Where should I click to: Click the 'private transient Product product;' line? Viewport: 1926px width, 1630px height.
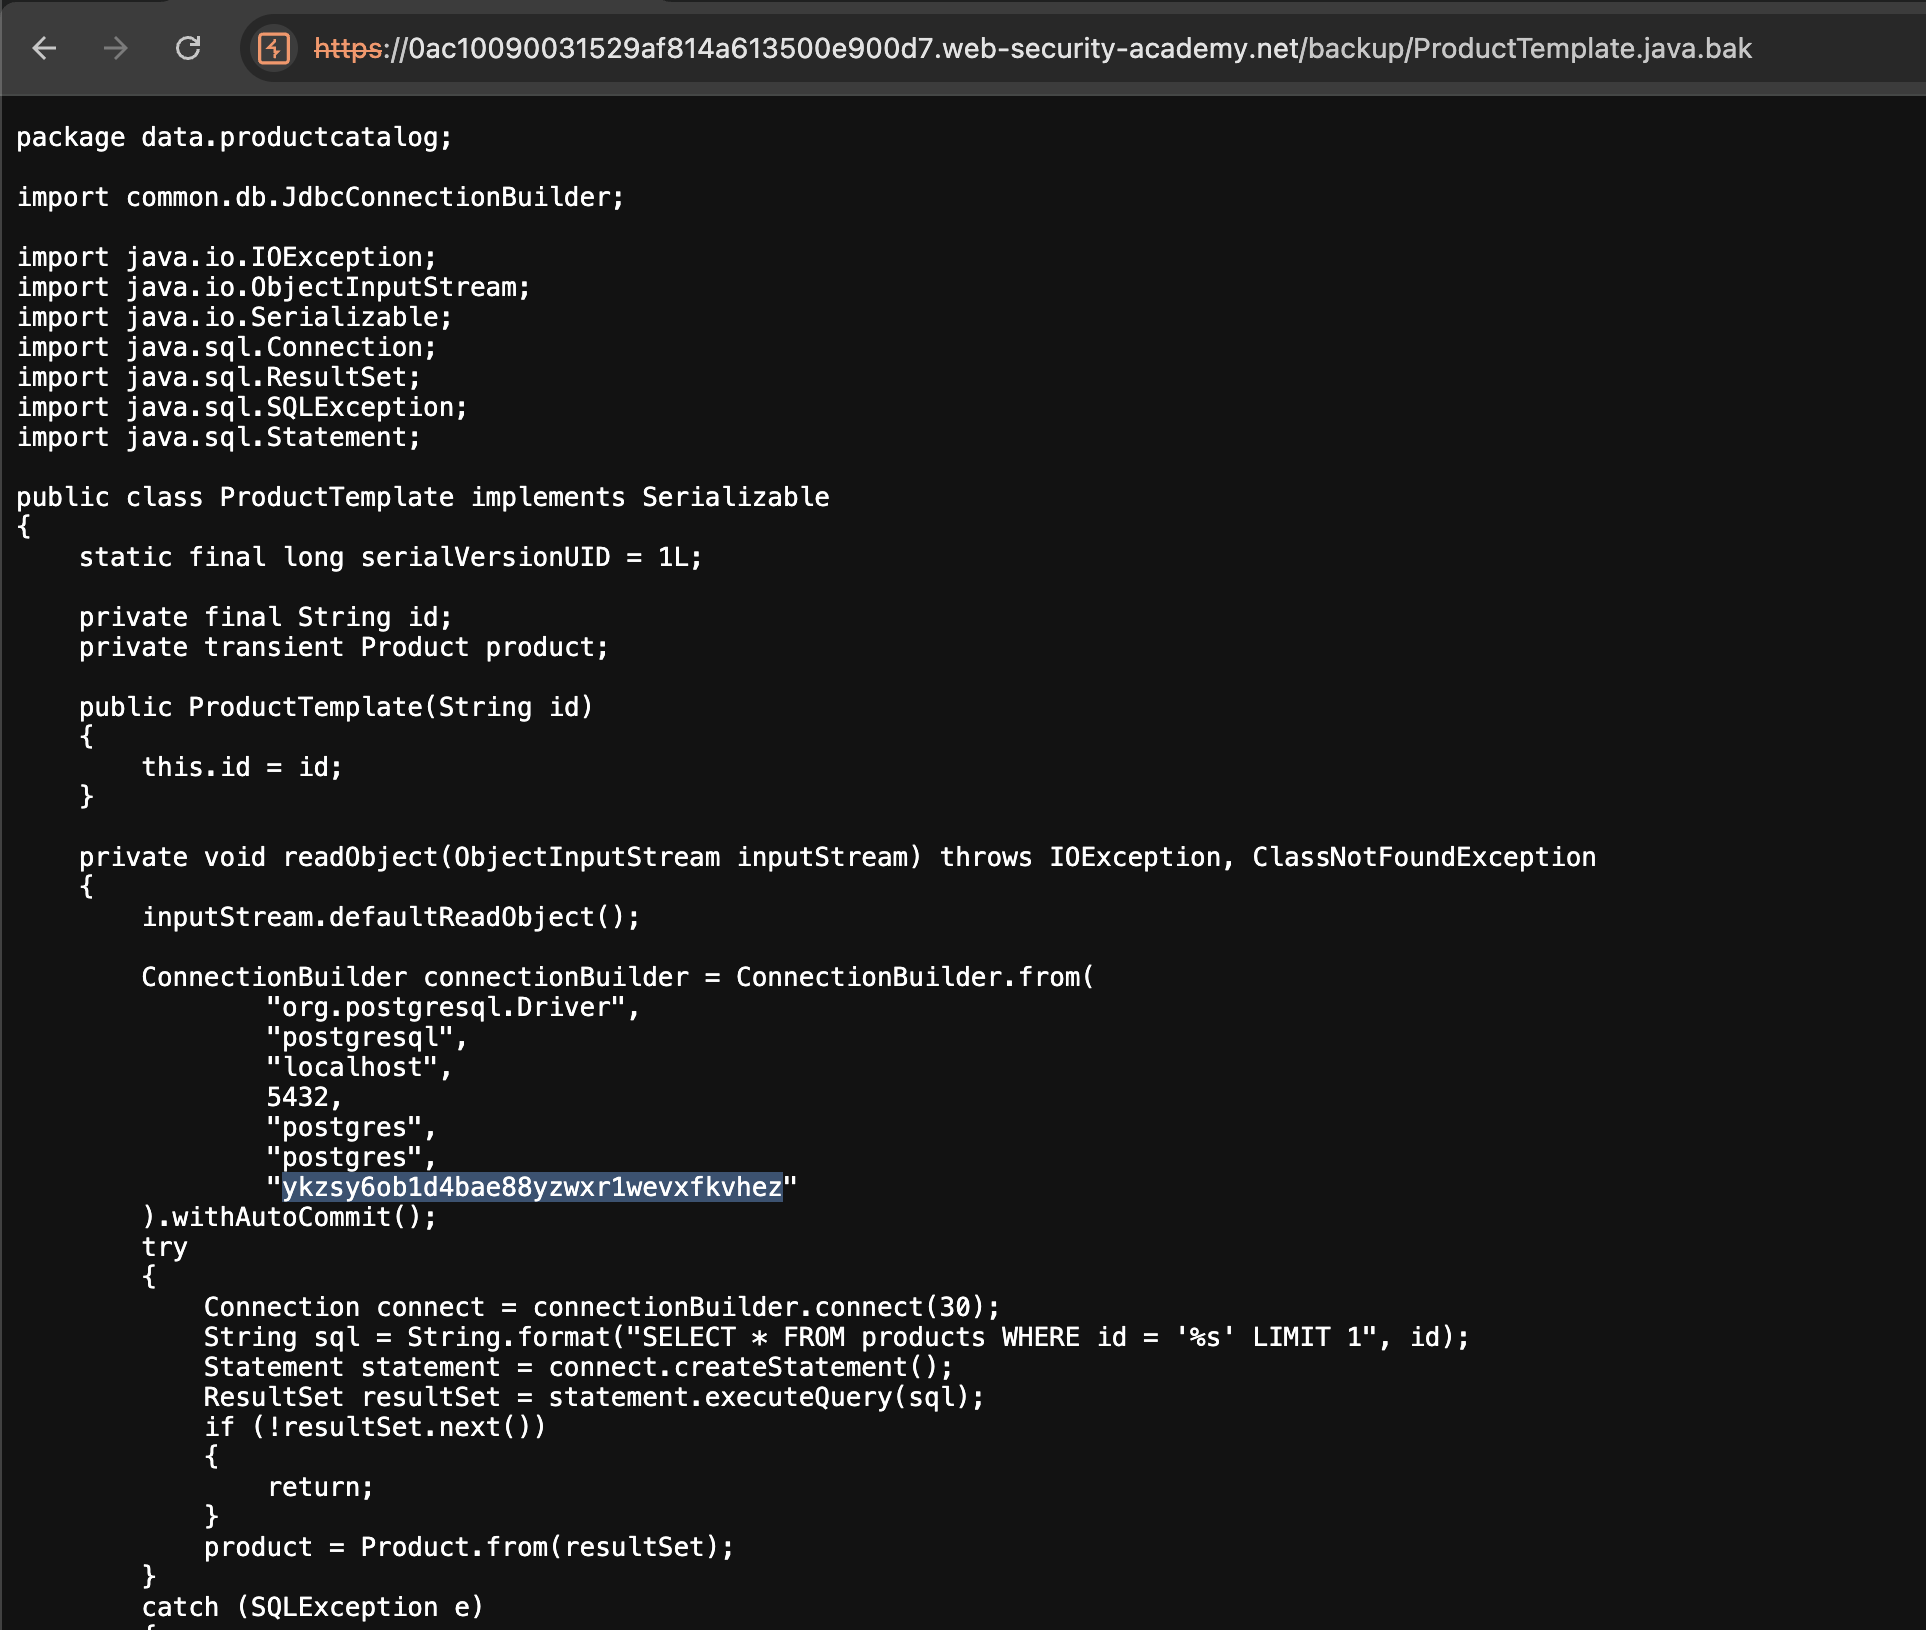[344, 647]
